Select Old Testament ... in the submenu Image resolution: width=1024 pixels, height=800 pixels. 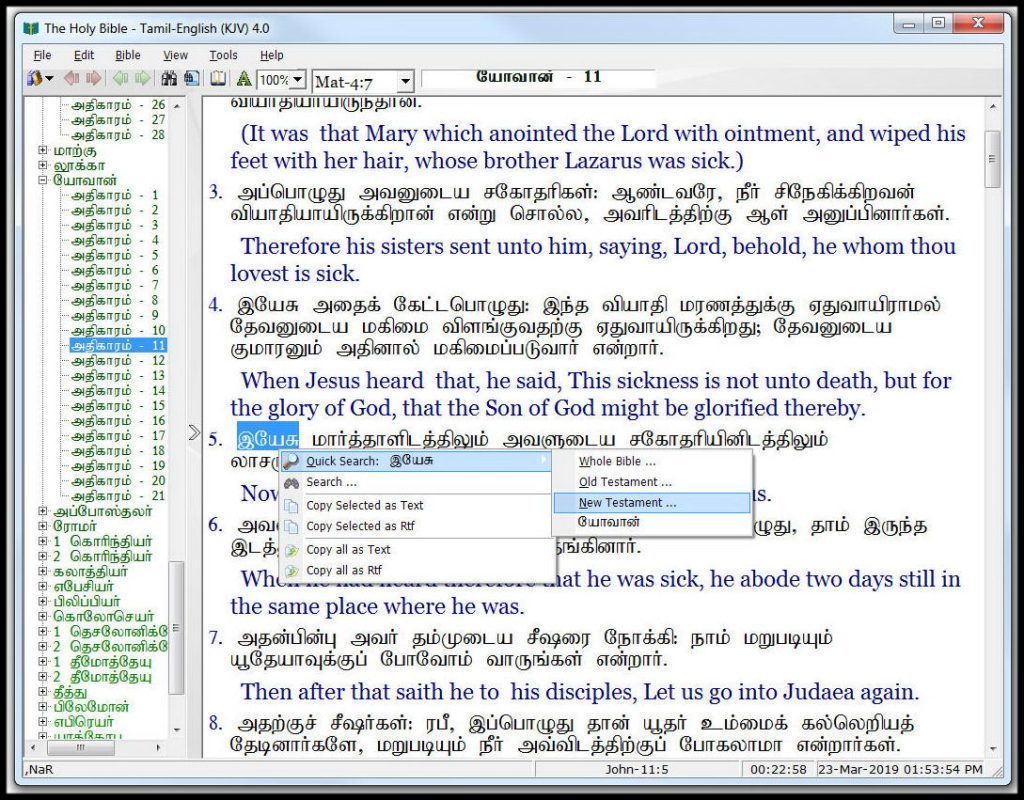tap(652, 482)
